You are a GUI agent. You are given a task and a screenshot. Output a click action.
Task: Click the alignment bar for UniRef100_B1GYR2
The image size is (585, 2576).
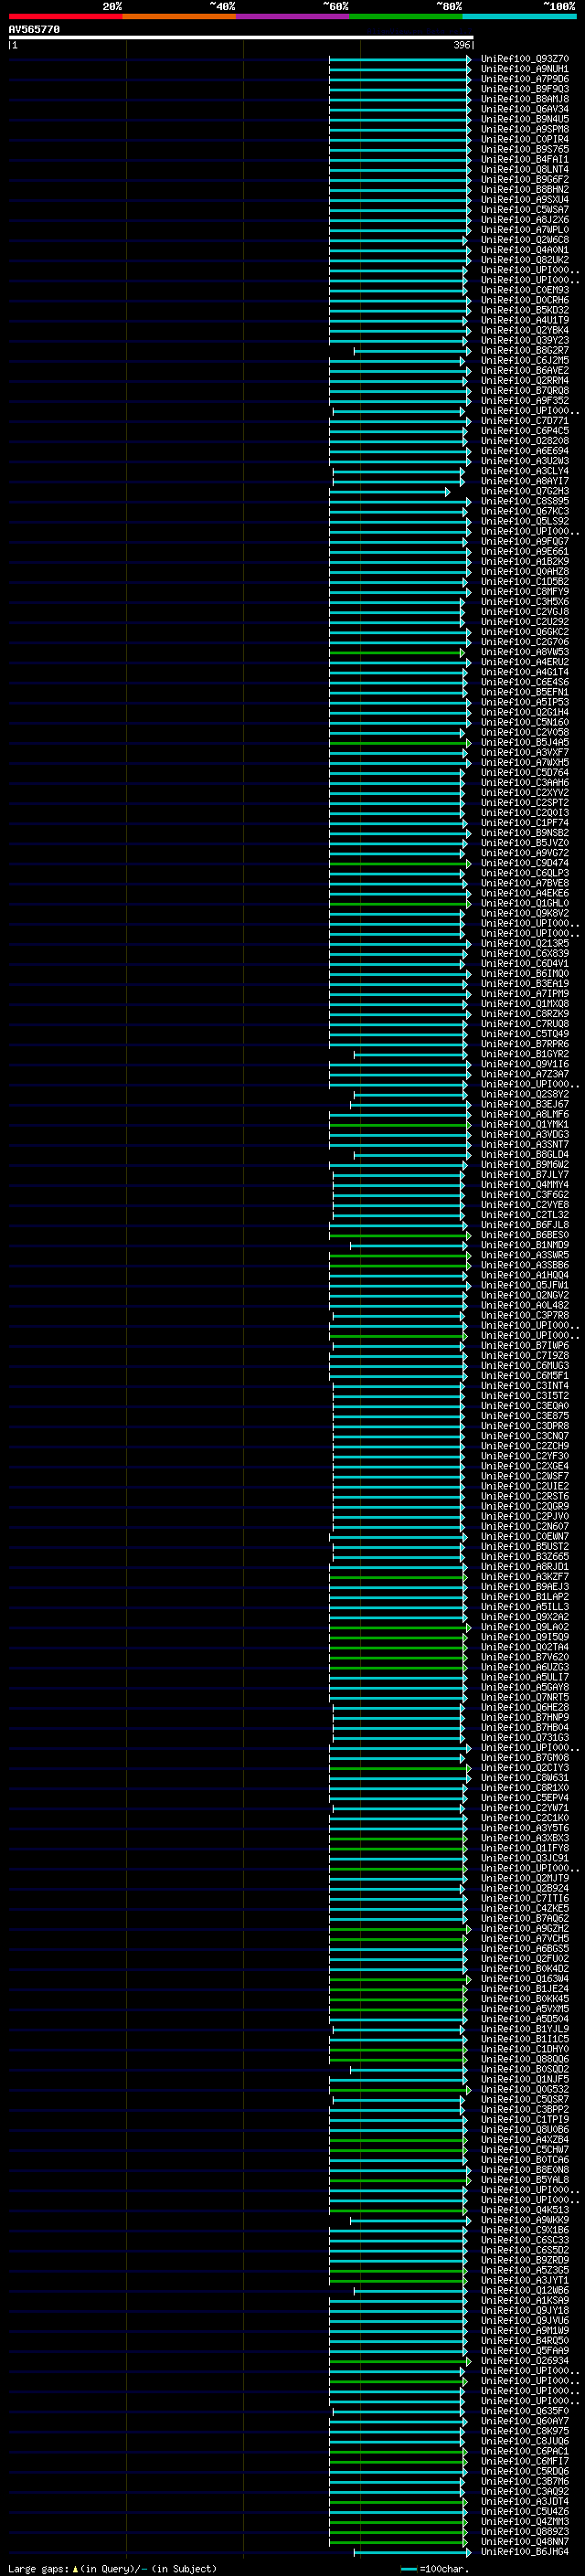pyautogui.click(x=410, y=1054)
